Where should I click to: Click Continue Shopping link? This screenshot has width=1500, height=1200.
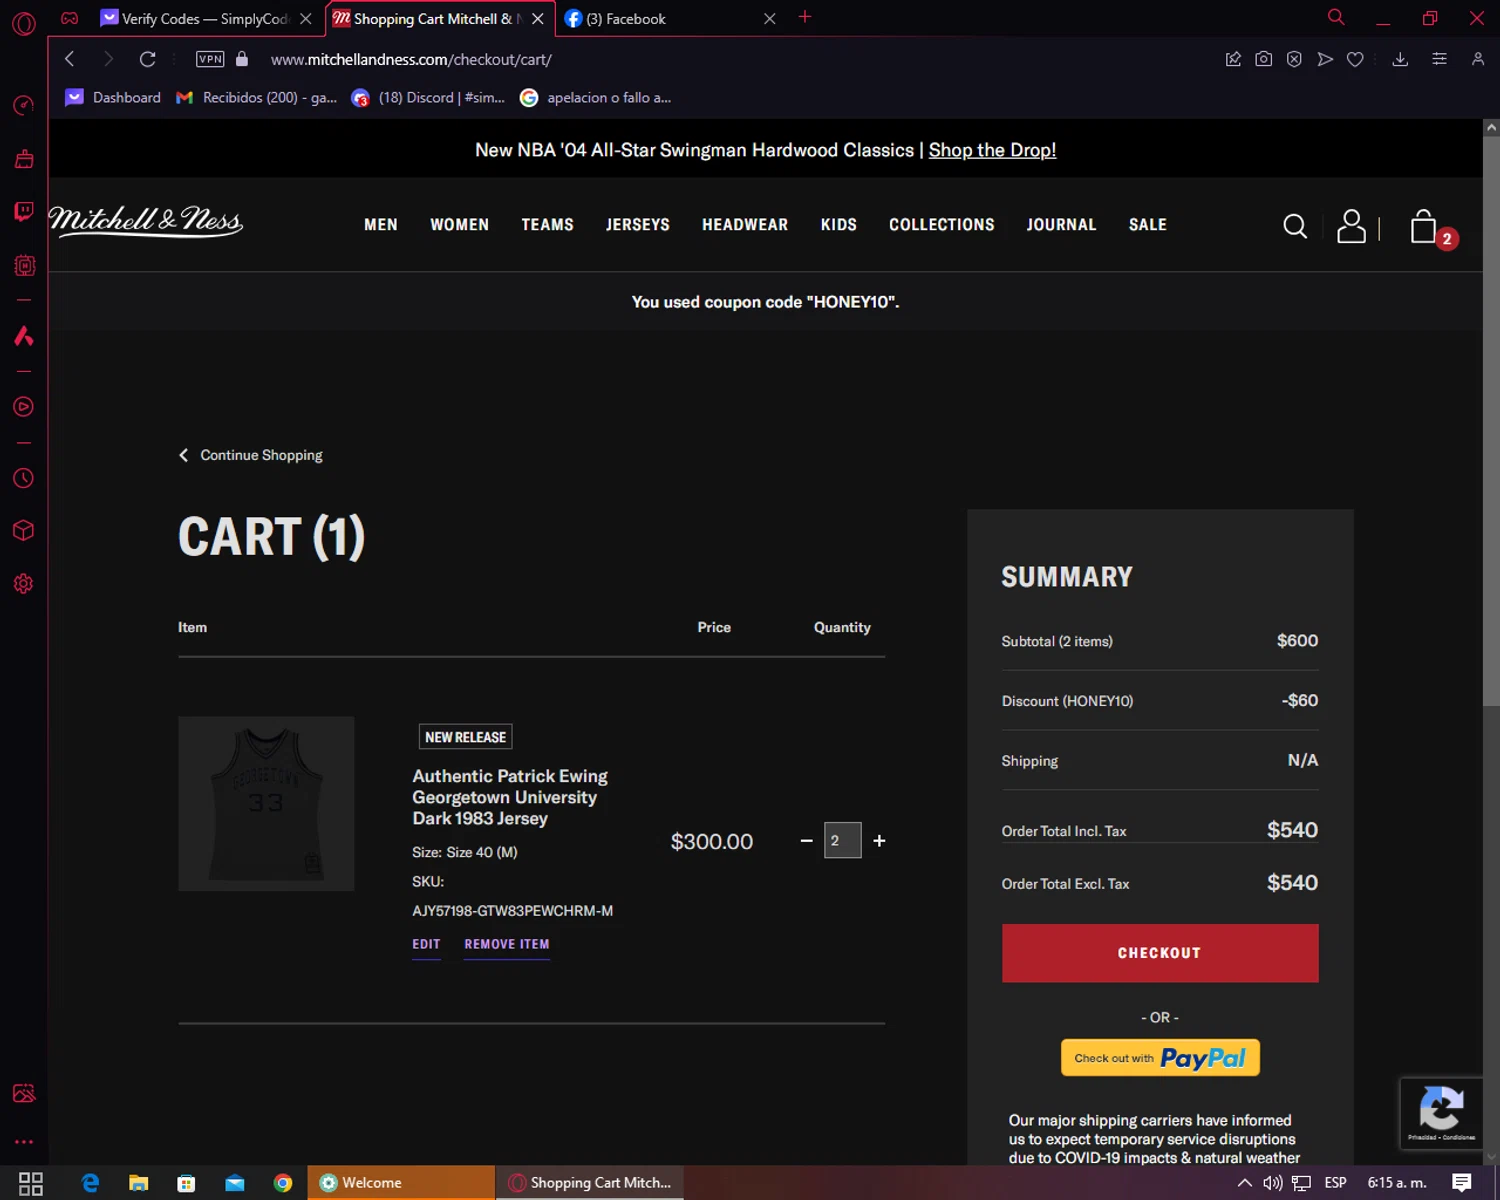[x=251, y=455]
